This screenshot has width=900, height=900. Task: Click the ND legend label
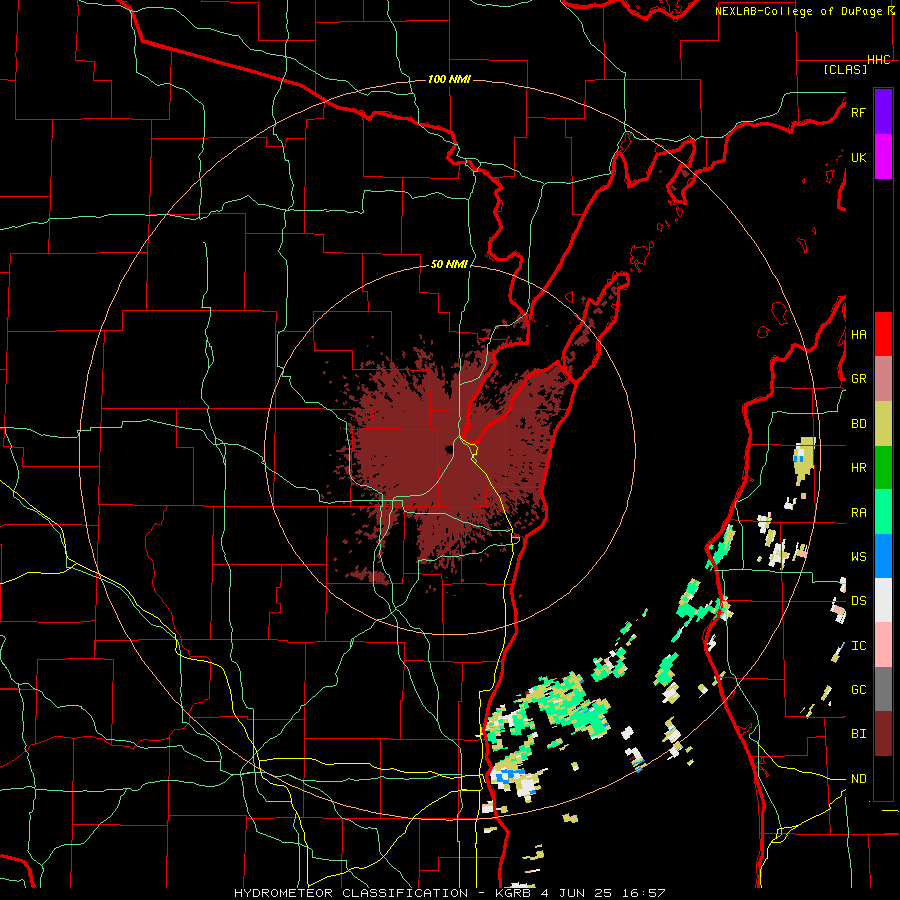(858, 779)
